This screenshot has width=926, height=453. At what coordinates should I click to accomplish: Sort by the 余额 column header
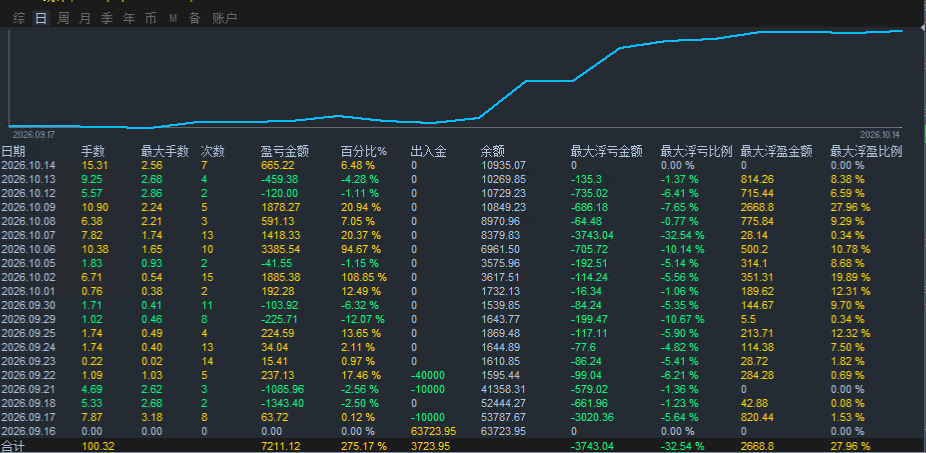(493, 152)
